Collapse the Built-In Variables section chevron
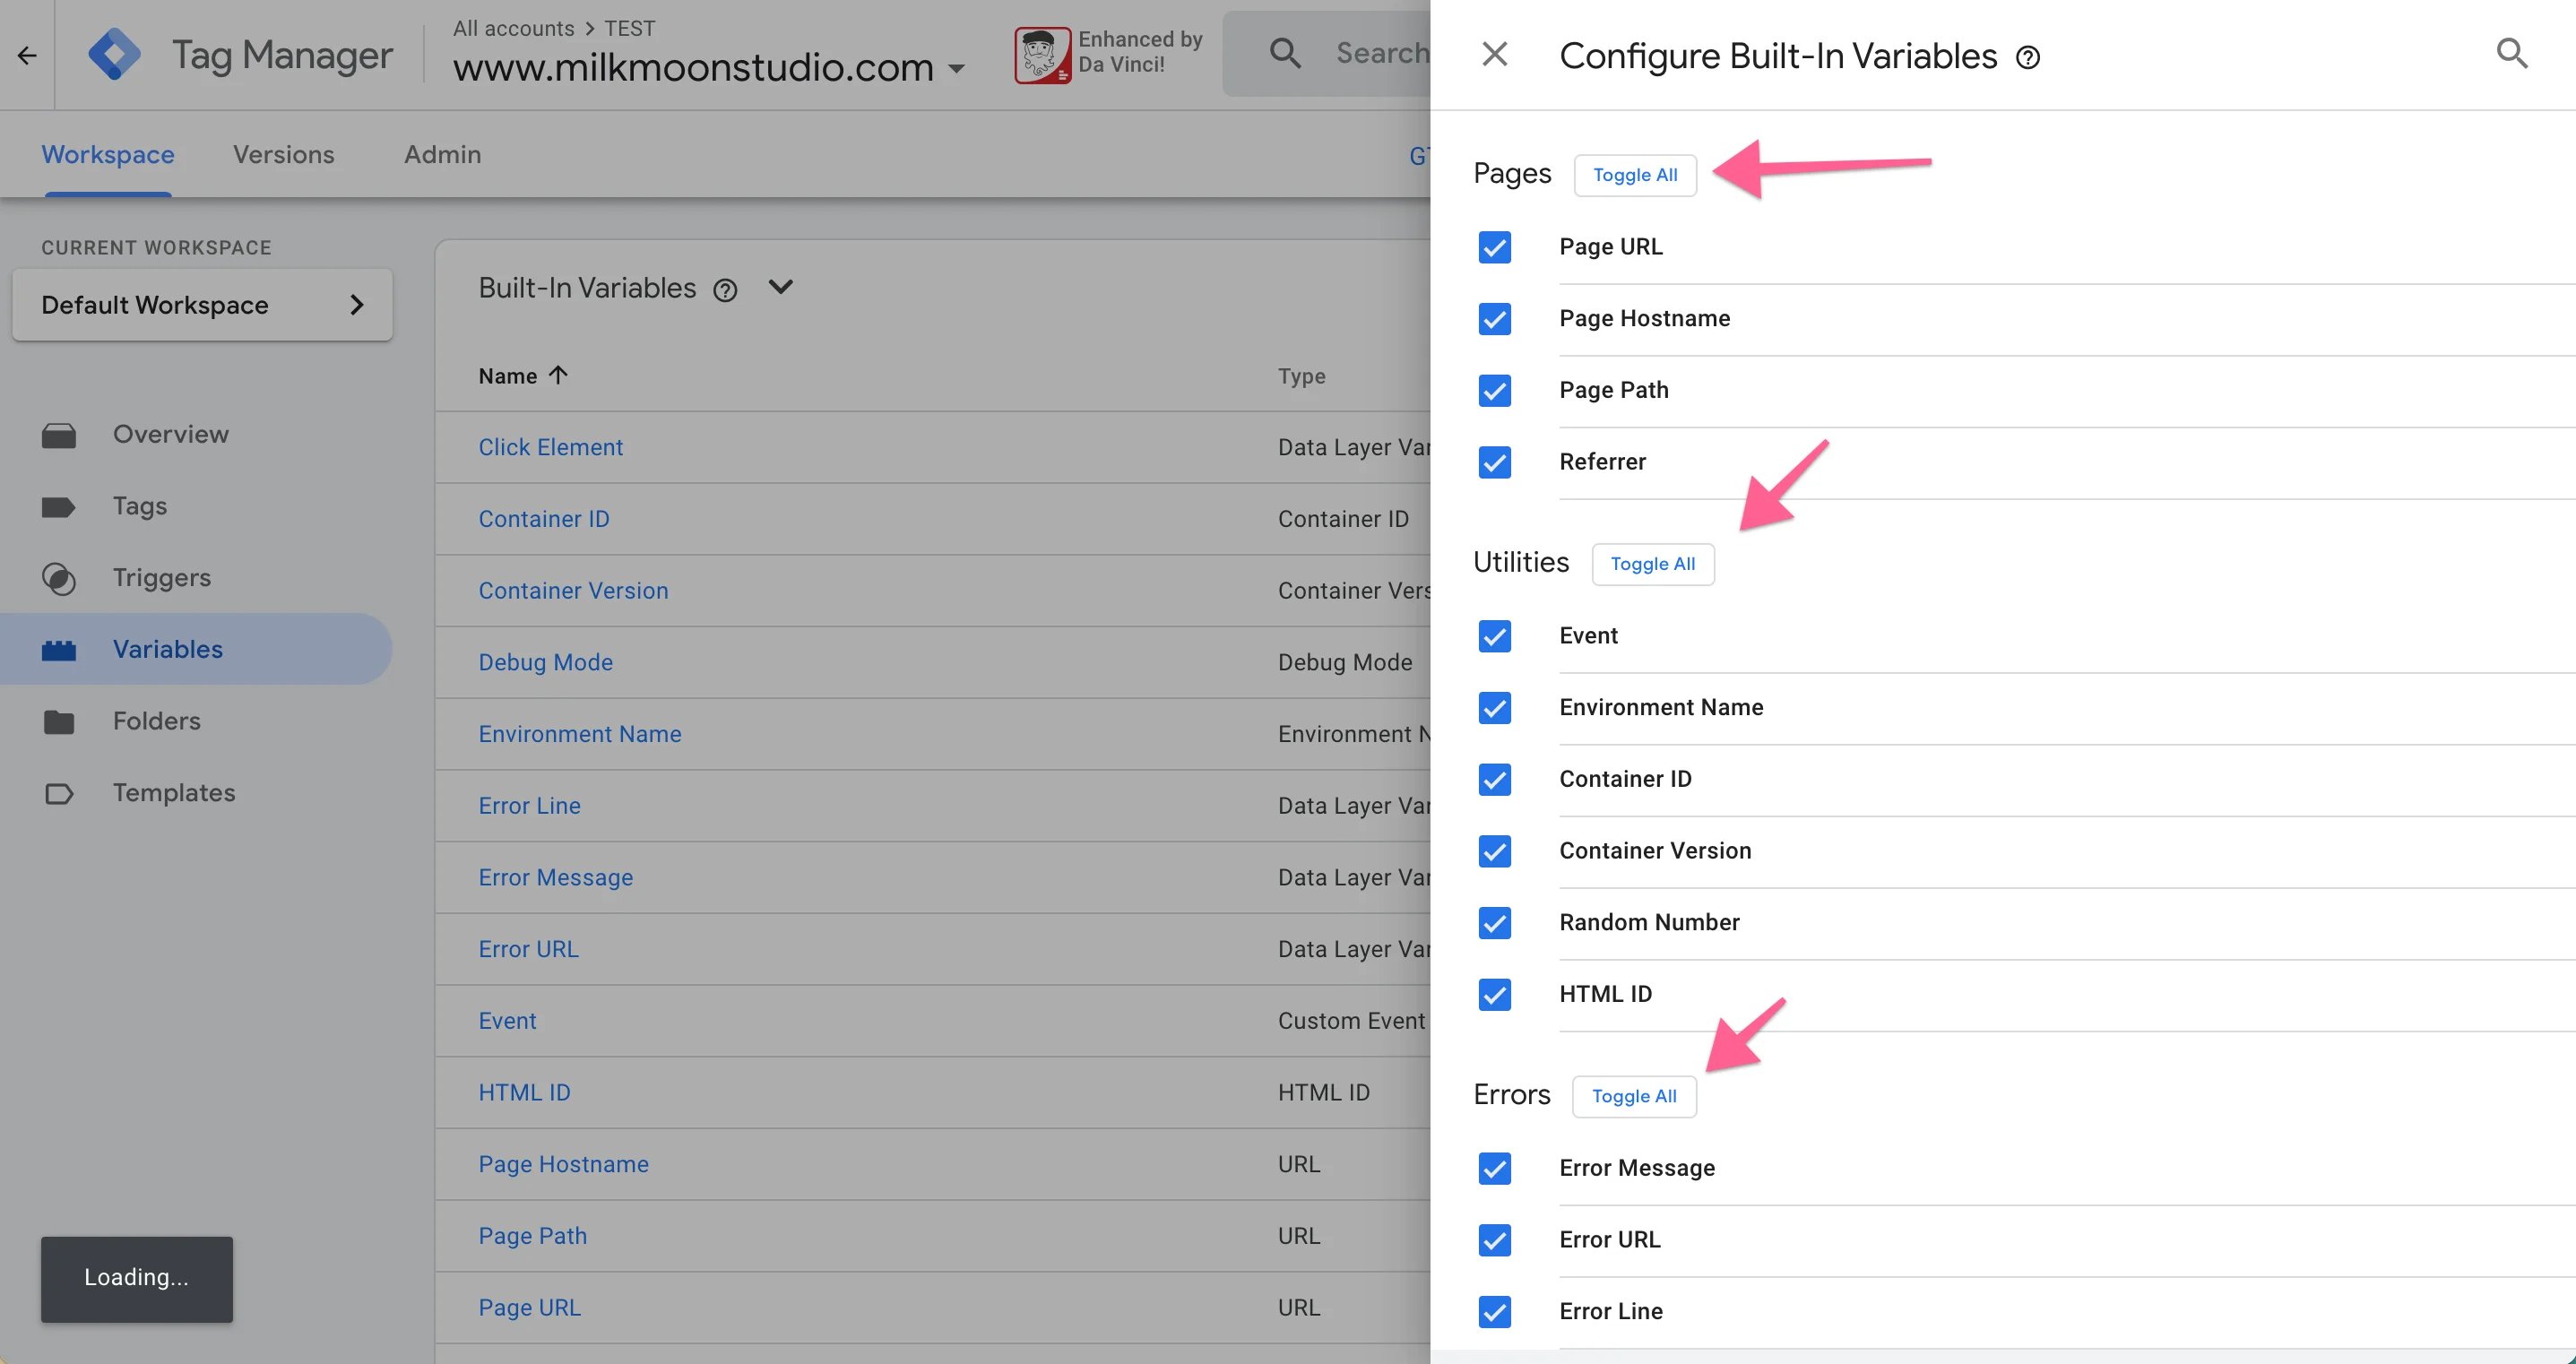This screenshot has height=1364, width=2576. click(780, 287)
